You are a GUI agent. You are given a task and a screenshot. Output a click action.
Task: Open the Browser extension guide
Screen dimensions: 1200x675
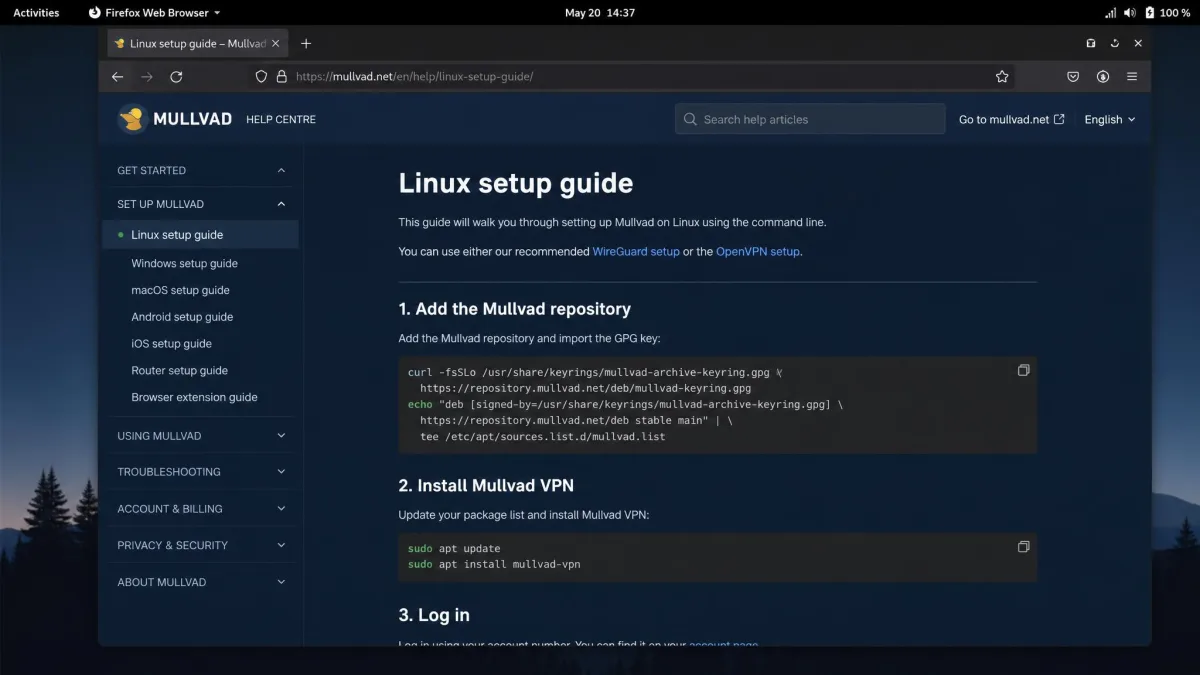pos(195,397)
